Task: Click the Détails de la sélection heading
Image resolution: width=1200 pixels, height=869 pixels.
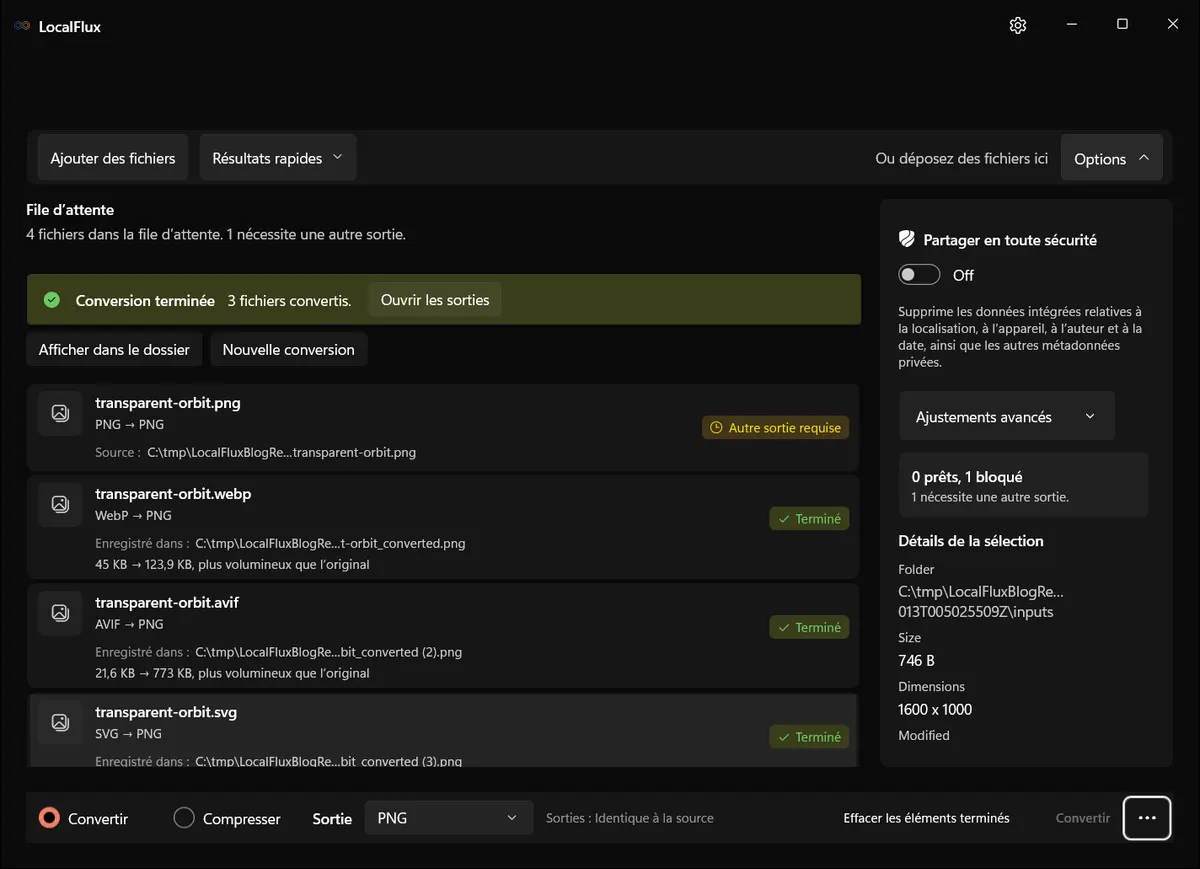Action: pyautogui.click(x=971, y=541)
